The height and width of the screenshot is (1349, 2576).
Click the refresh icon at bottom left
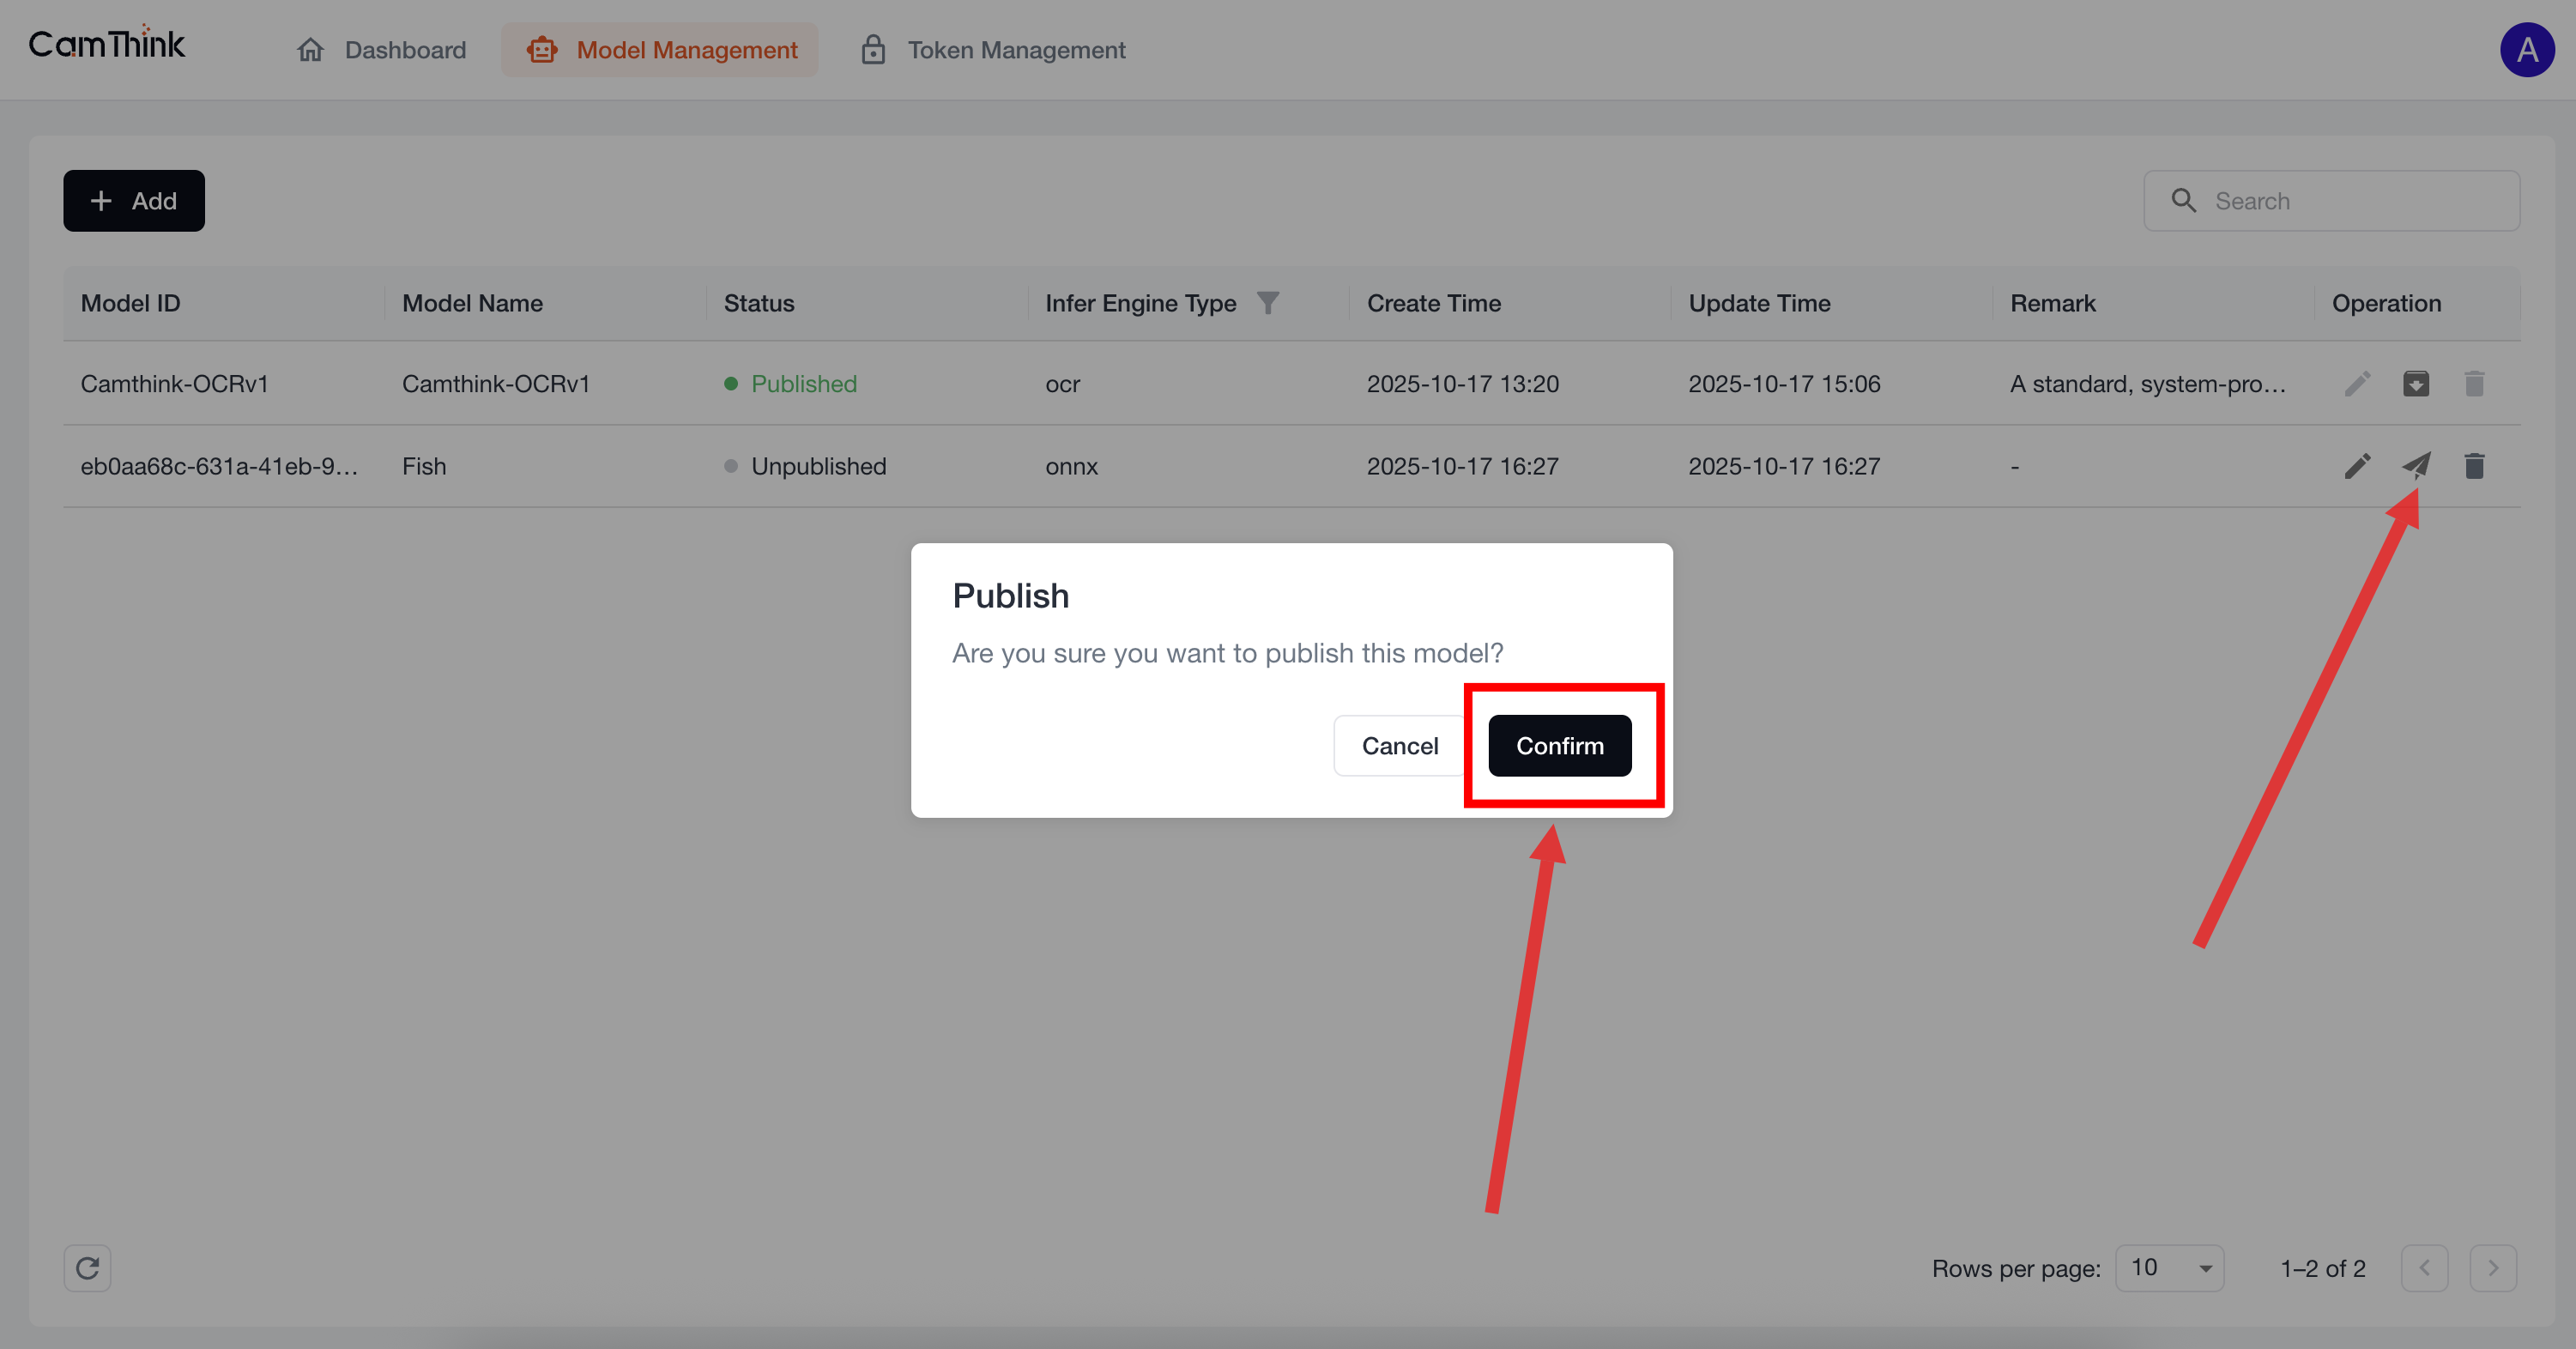point(87,1268)
